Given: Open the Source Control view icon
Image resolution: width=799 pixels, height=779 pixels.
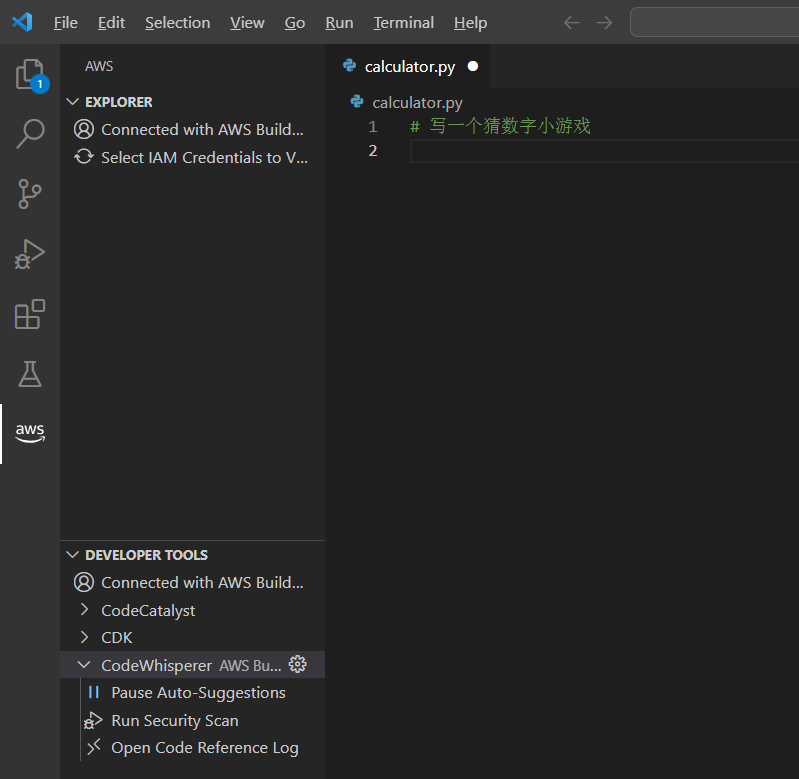Looking at the screenshot, I should coord(30,194).
